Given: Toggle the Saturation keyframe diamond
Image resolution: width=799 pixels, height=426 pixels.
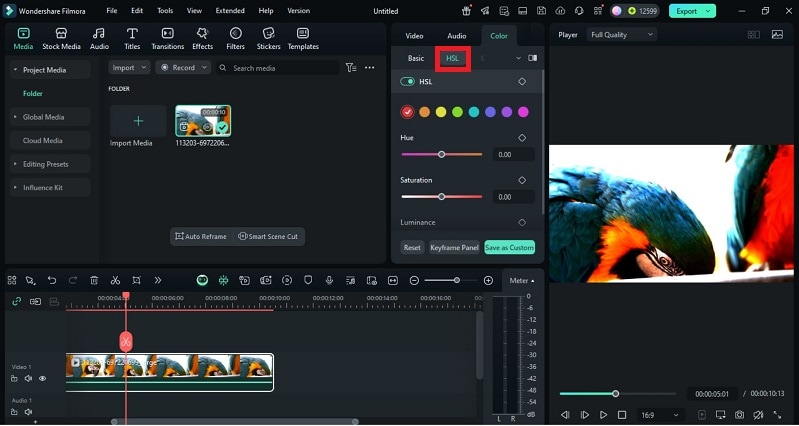Looking at the screenshot, I should (522, 180).
